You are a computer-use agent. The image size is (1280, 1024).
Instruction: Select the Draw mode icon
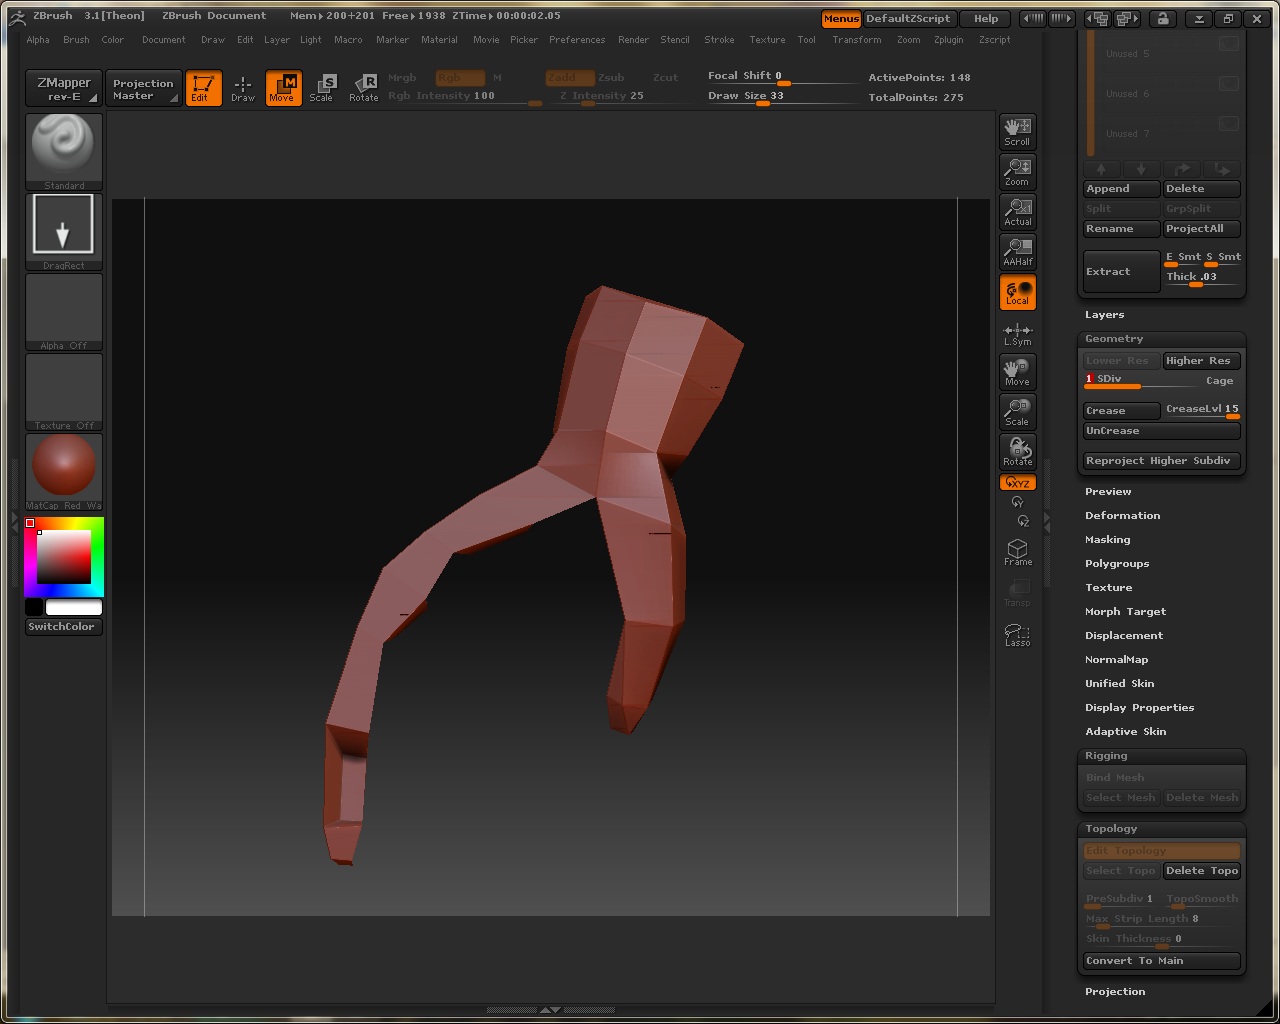243,88
